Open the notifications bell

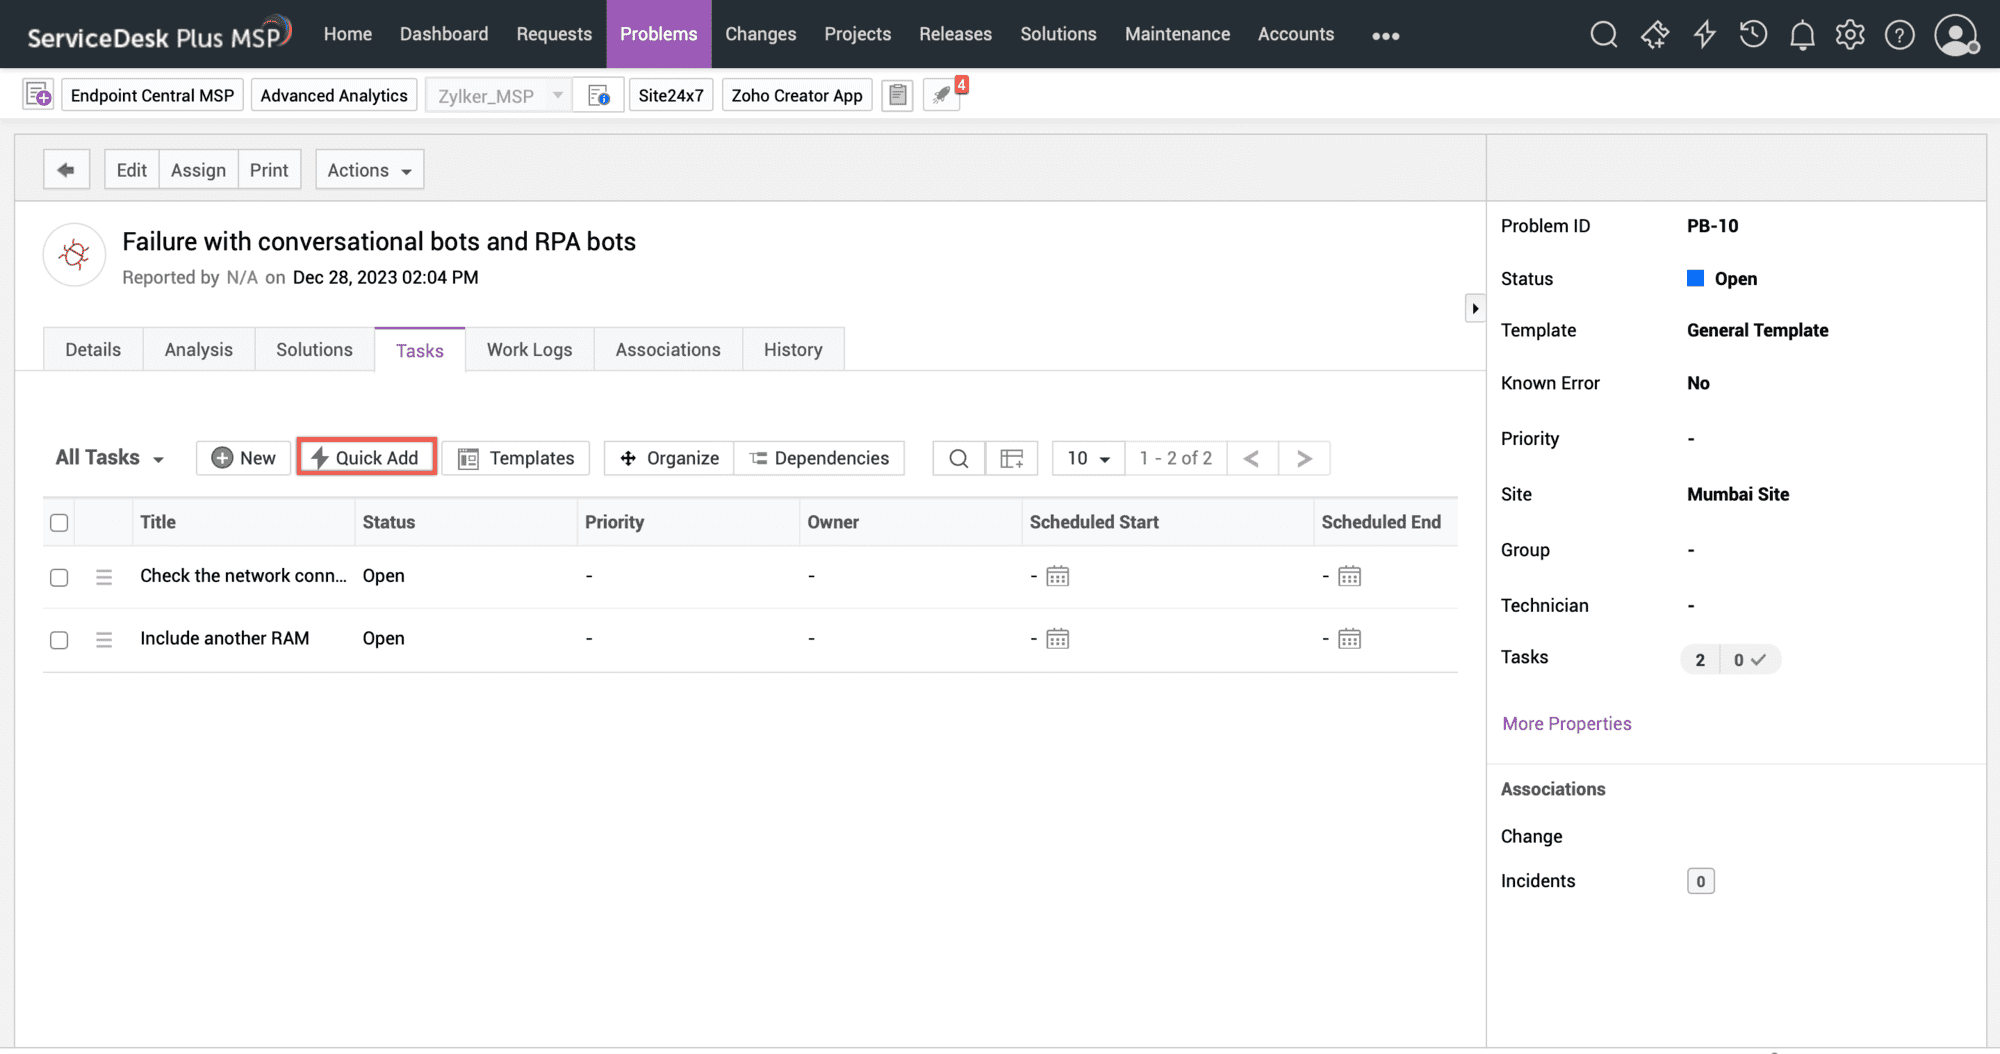pyautogui.click(x=1802, y=35)
